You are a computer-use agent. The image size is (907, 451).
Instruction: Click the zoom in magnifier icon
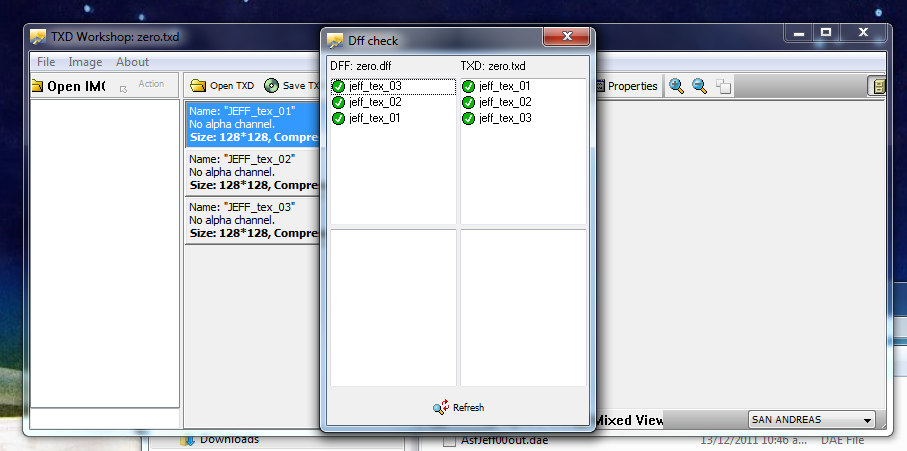(676, 86)
